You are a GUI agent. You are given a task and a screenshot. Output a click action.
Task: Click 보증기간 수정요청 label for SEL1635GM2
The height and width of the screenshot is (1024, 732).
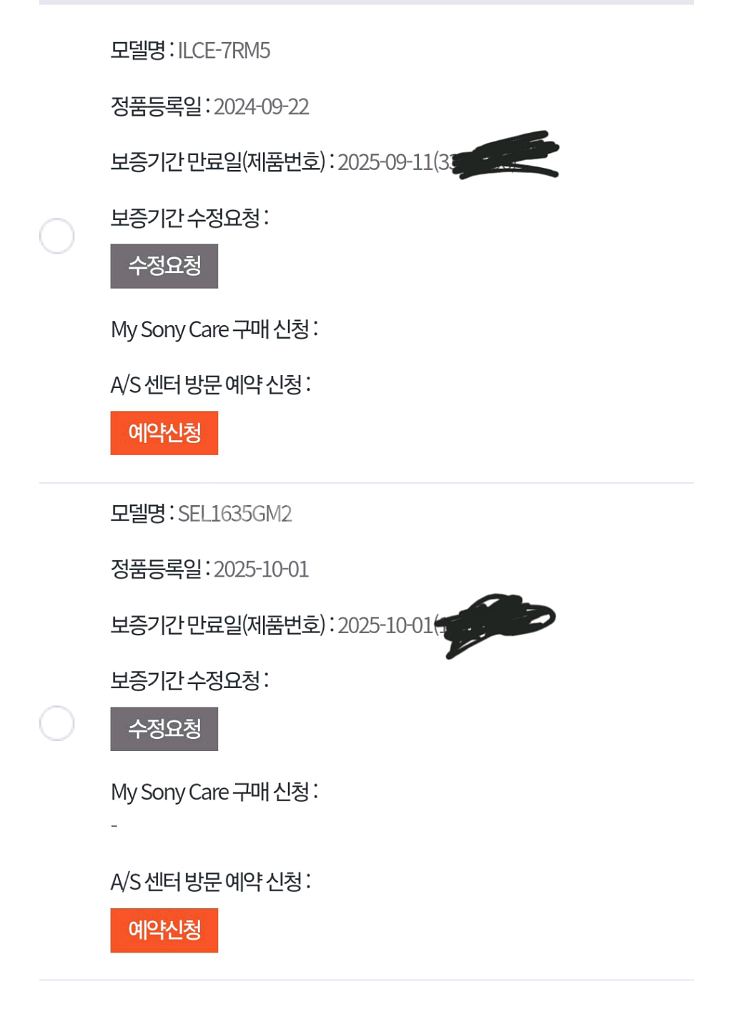pos(189,681)
